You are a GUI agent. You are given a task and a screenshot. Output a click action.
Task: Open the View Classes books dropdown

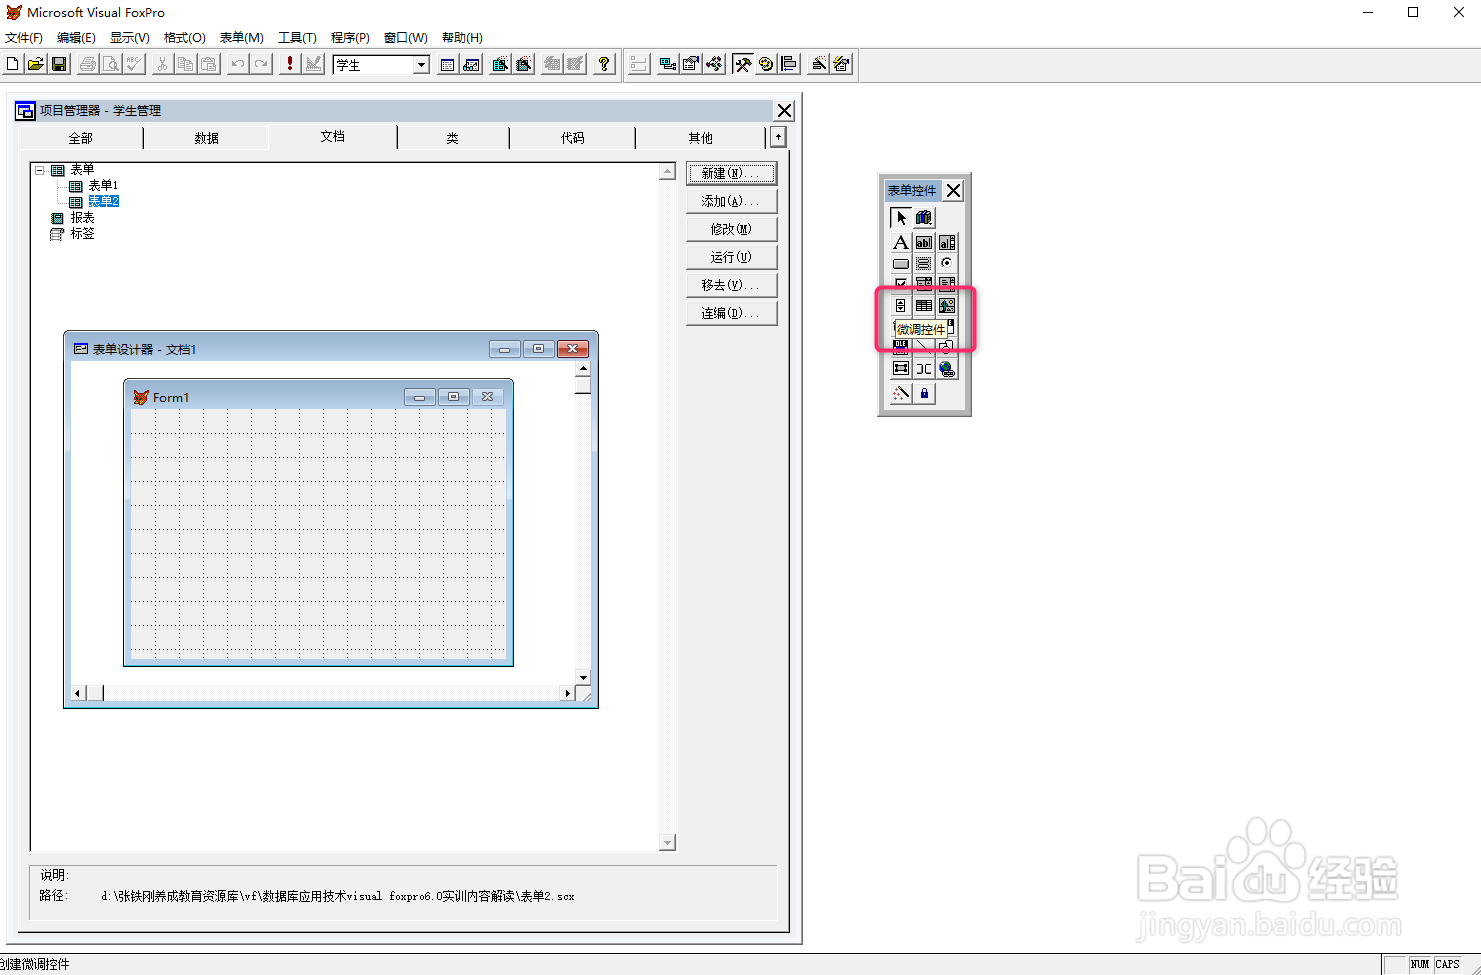tap(924, 217)
